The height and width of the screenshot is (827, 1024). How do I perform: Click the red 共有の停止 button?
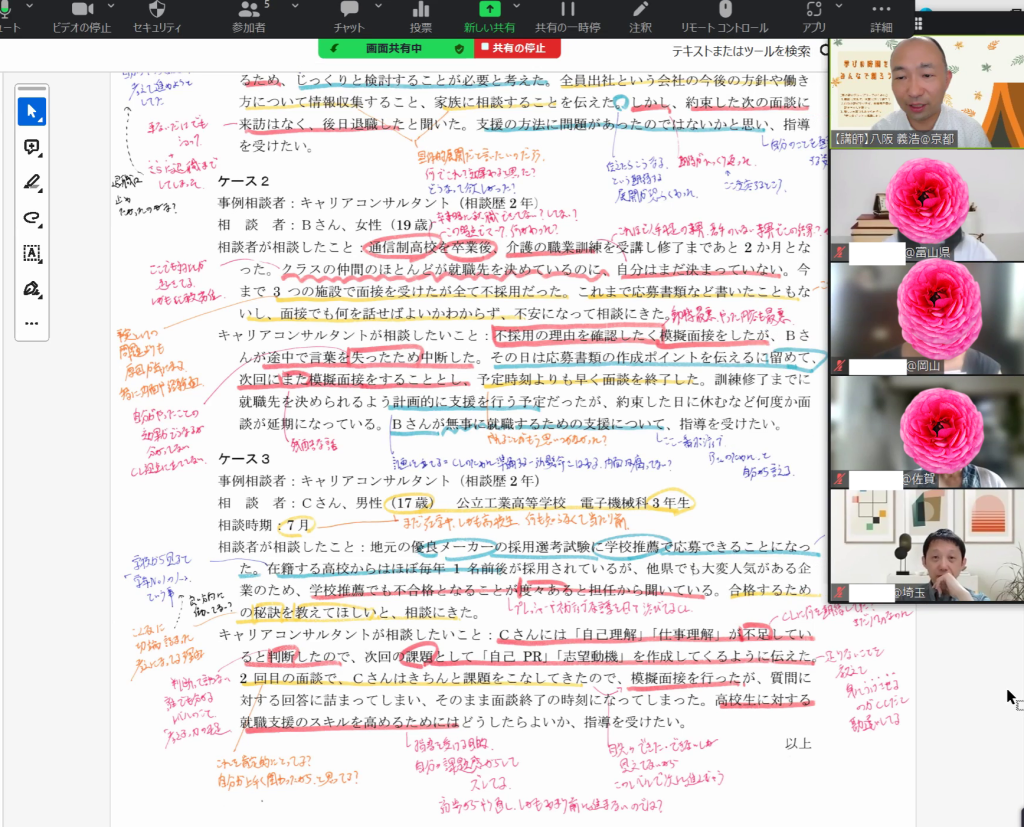tap(517, 48)
